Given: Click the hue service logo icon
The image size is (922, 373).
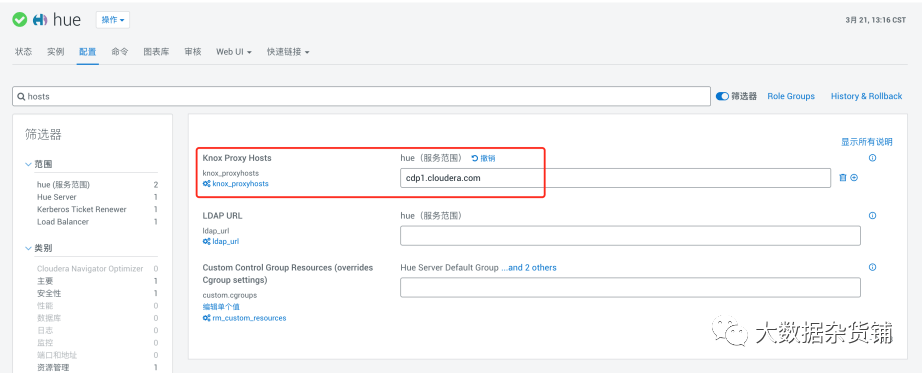Looking at the screenshot, I should [40, 19].
